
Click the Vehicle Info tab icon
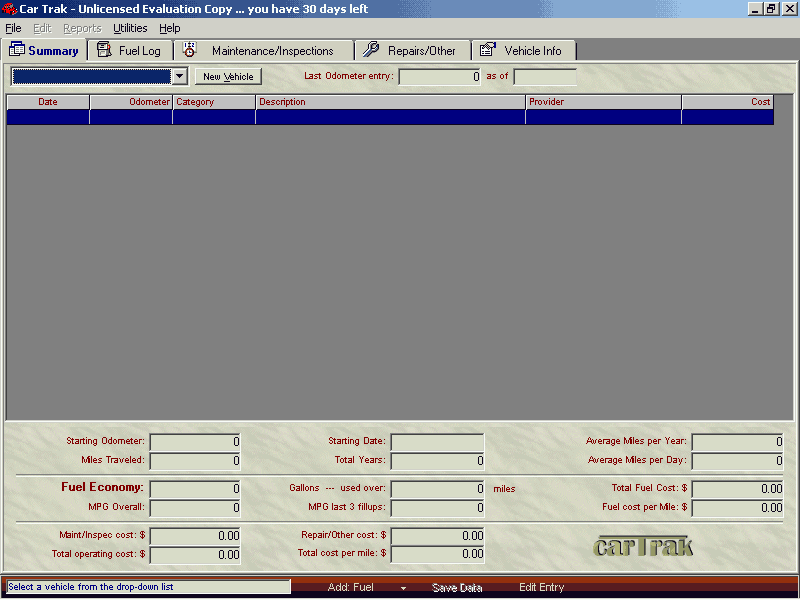point(487,50)
